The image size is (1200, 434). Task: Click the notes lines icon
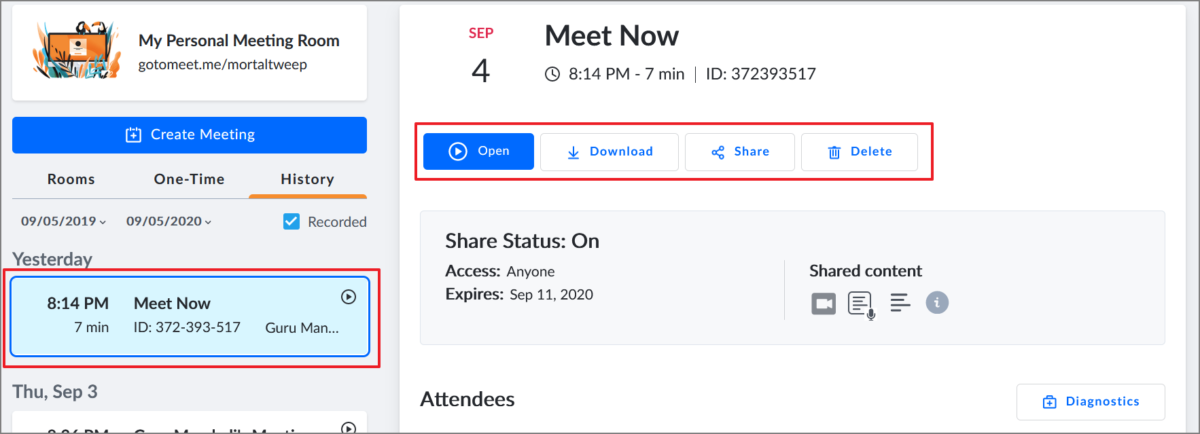pos(900,303)
